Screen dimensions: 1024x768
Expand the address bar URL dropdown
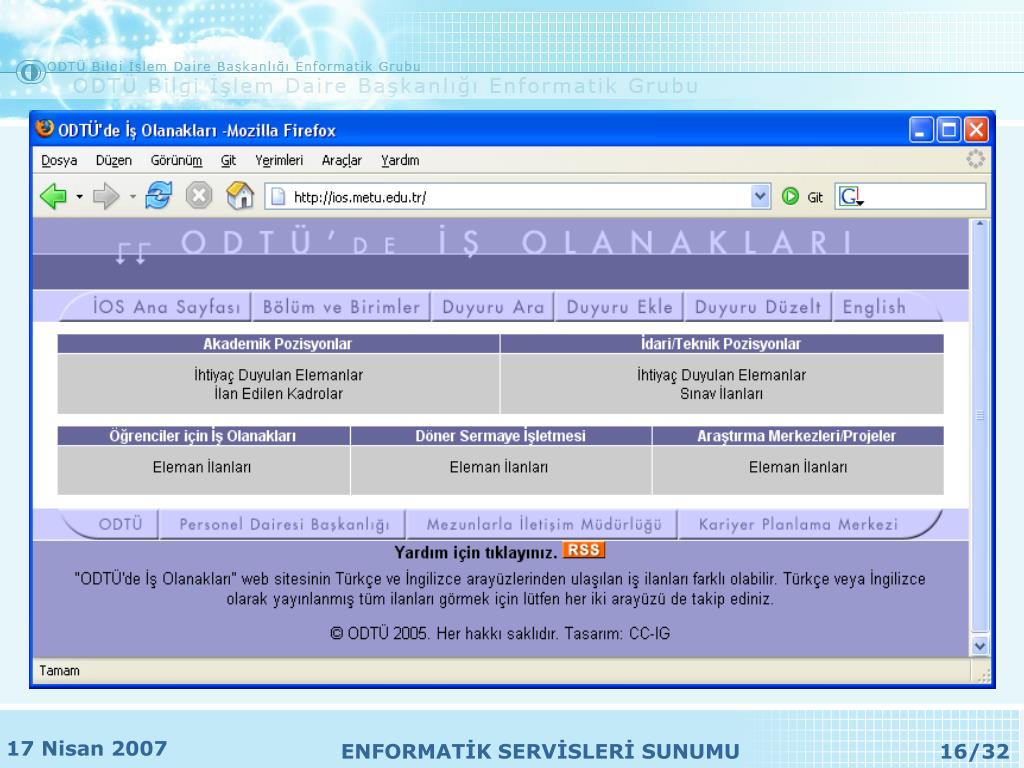(x=760, y=196)
